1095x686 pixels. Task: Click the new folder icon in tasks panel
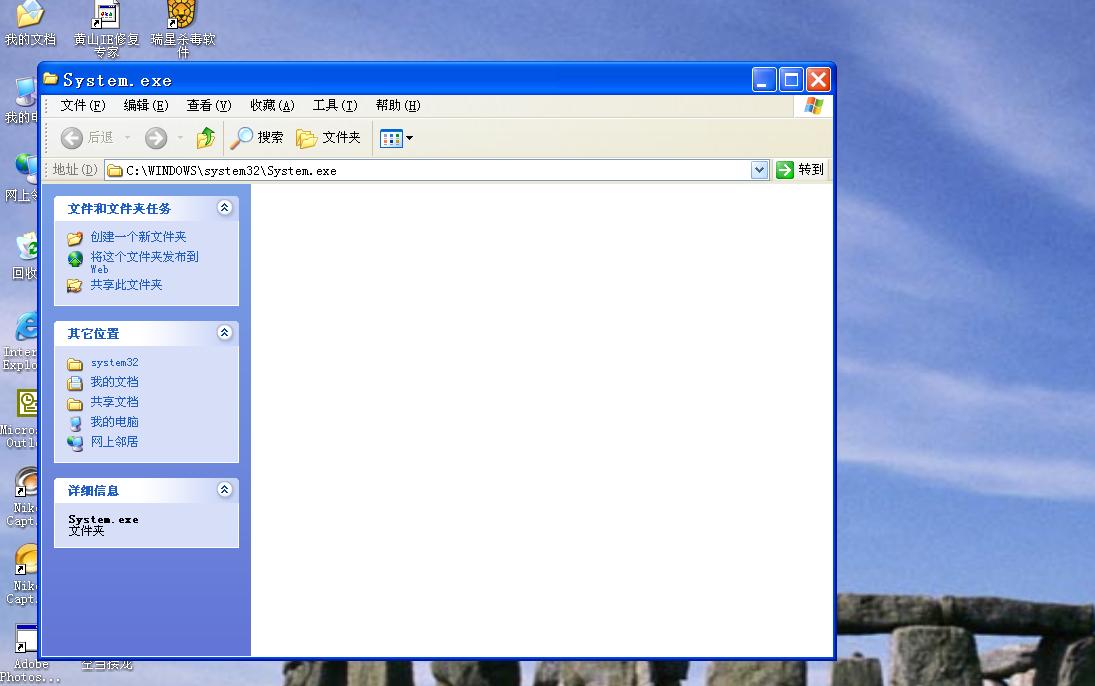75,238
